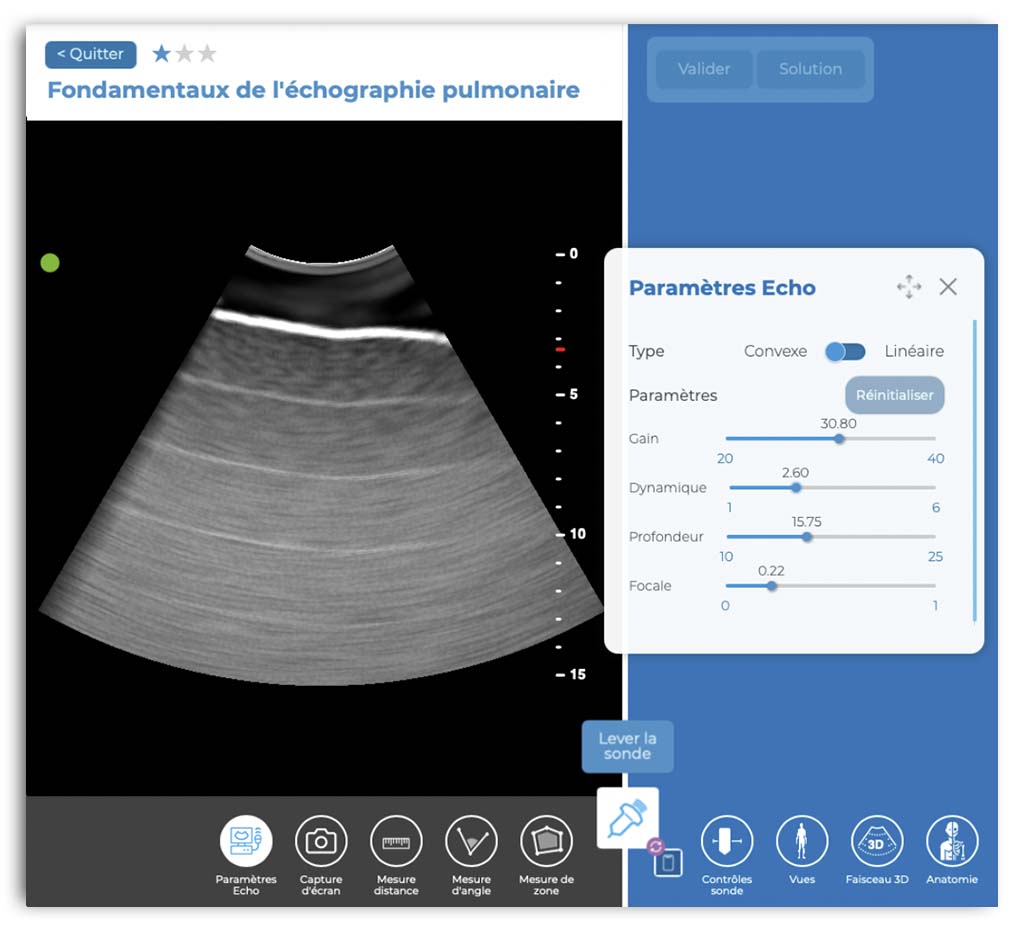Click the Gain slider handle
1018x937 pixels.
click(x=839, y=438)
